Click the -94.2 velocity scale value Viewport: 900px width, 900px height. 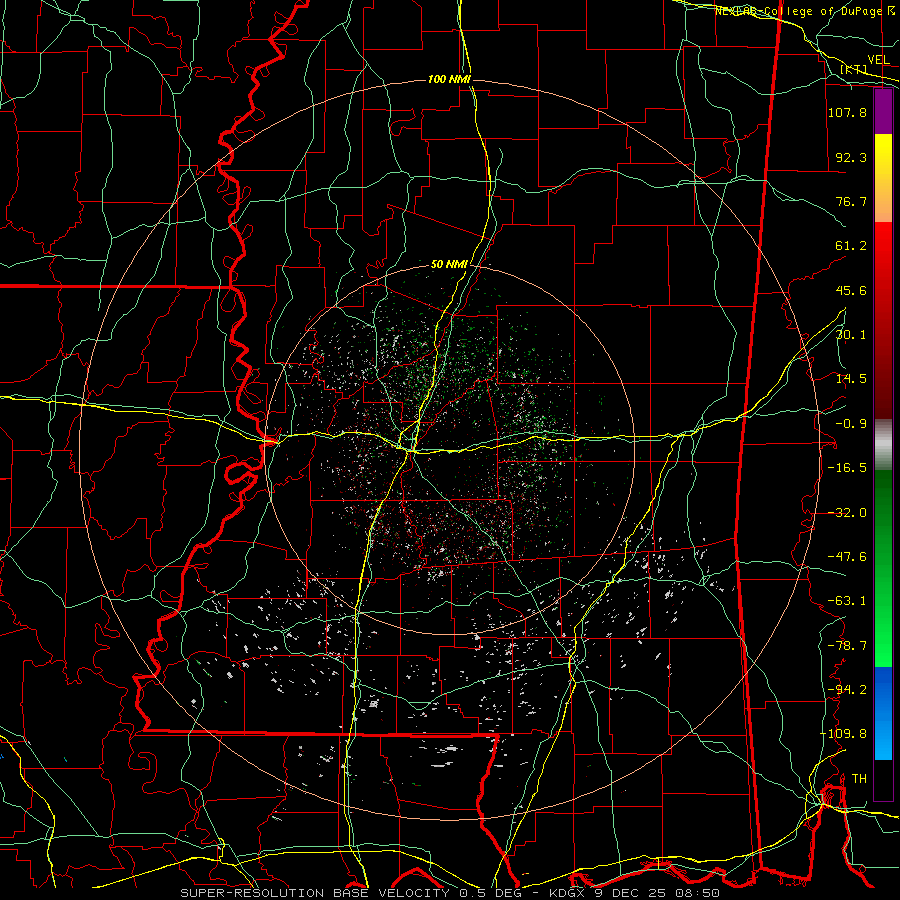click(847, 690)
